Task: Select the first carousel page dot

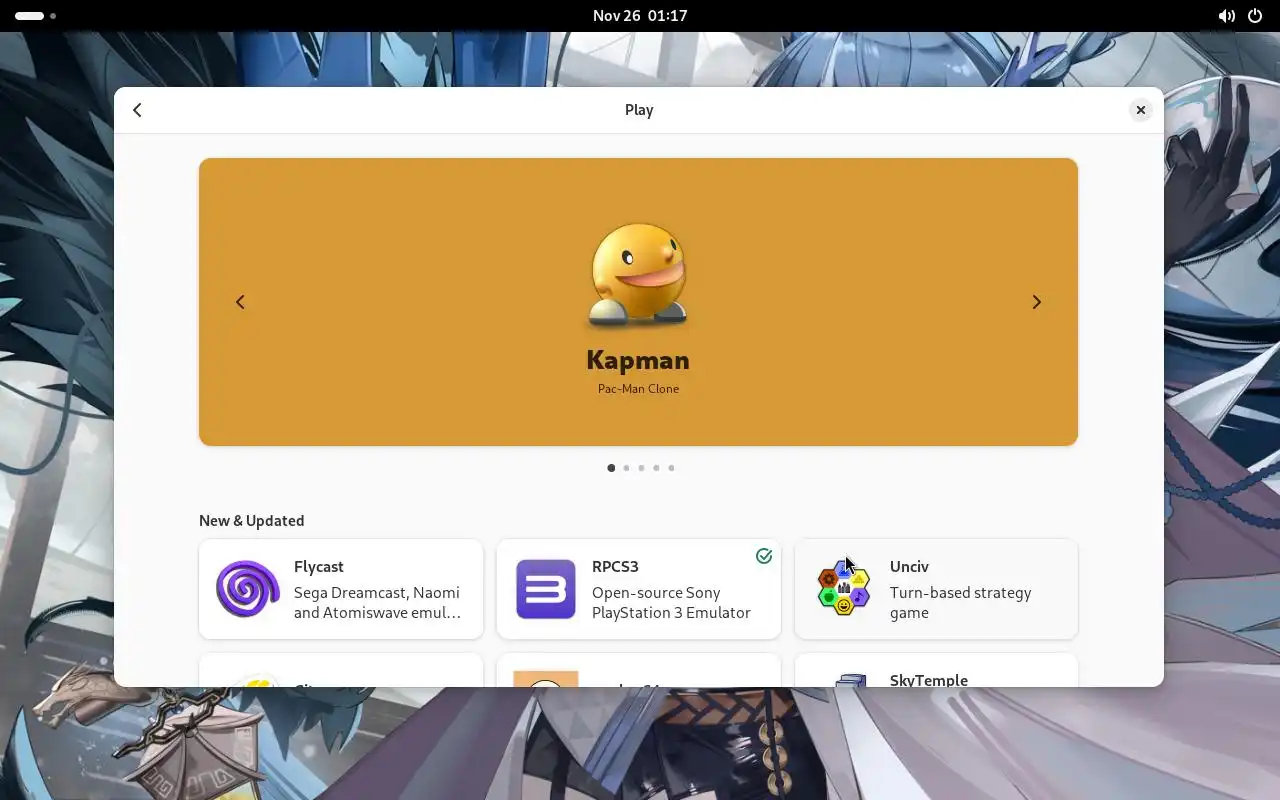Action: pos(611,468)
